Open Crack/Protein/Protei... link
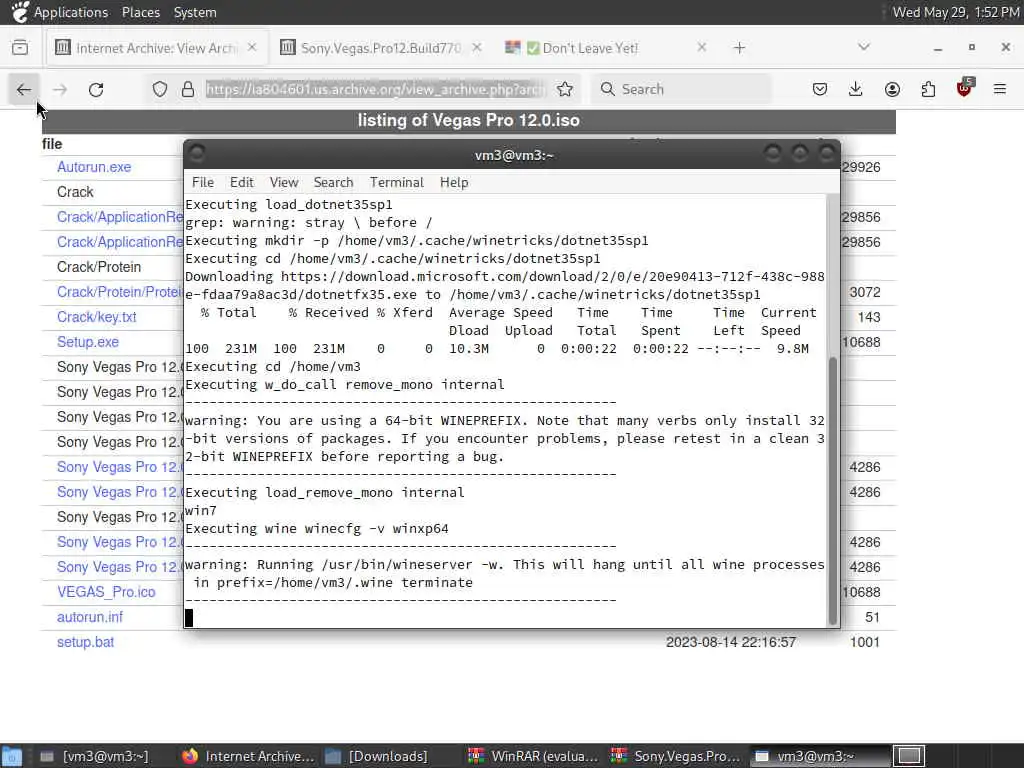The width and height of the screenshot is (1024, 768). click(120, 292)
